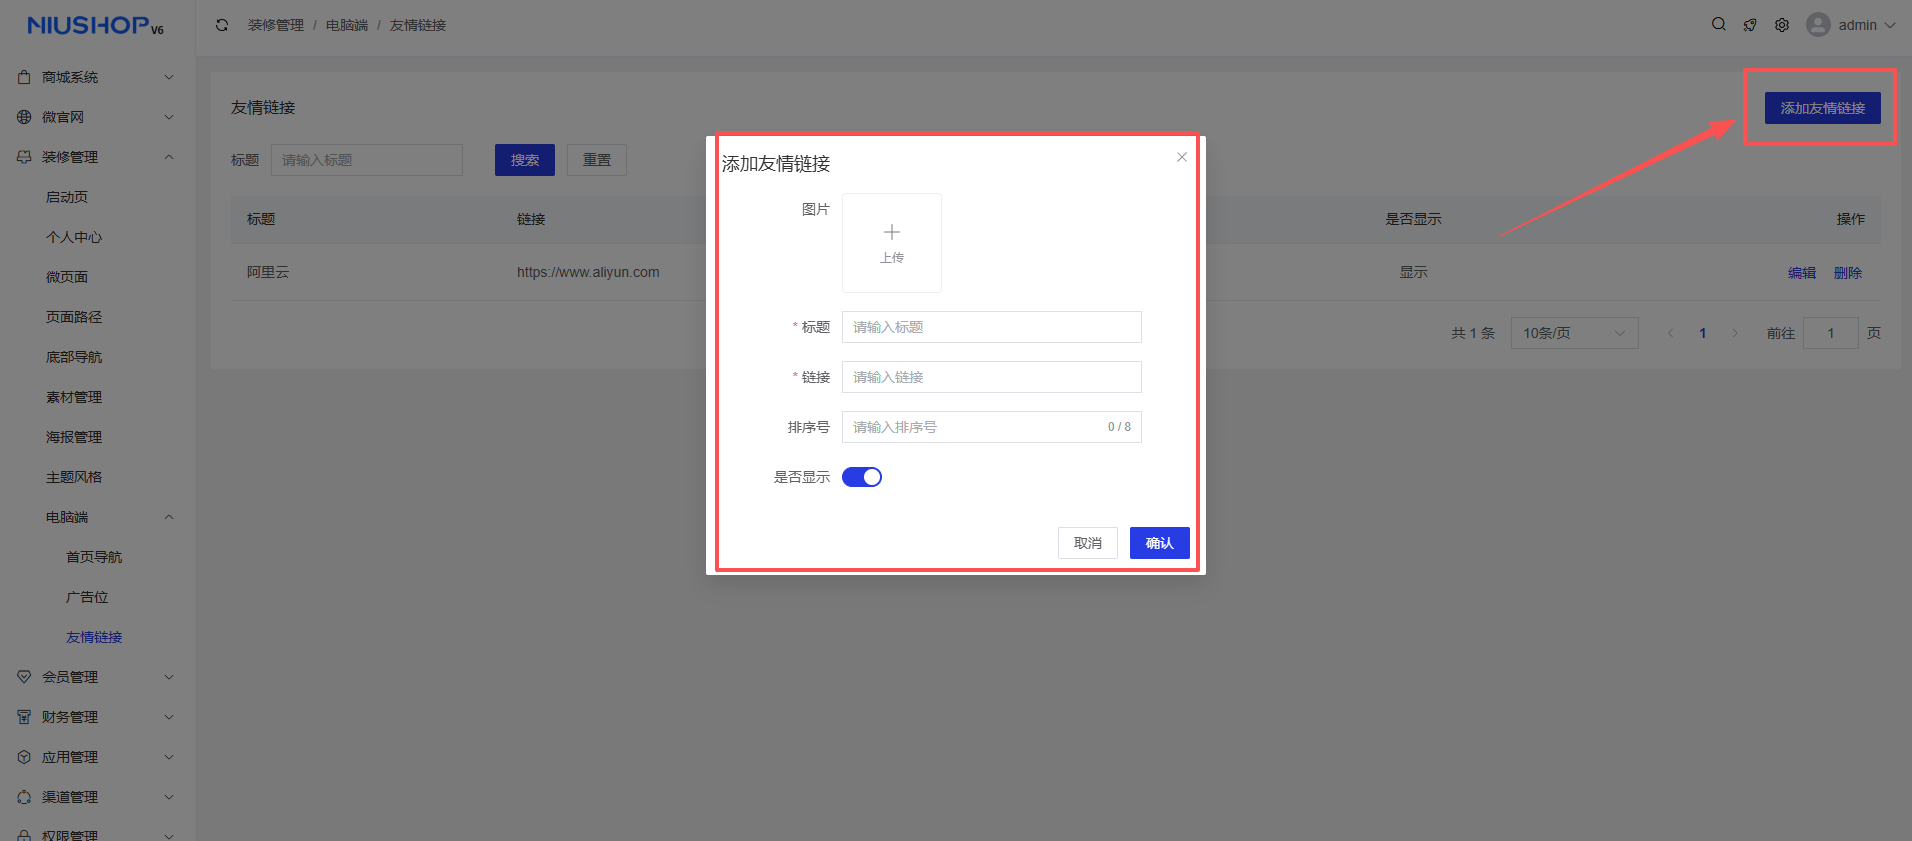This screenshot has height=841, width=1912.
Task: Expand the 应用管理 menu chevron
Action: [x=169, y=757]
